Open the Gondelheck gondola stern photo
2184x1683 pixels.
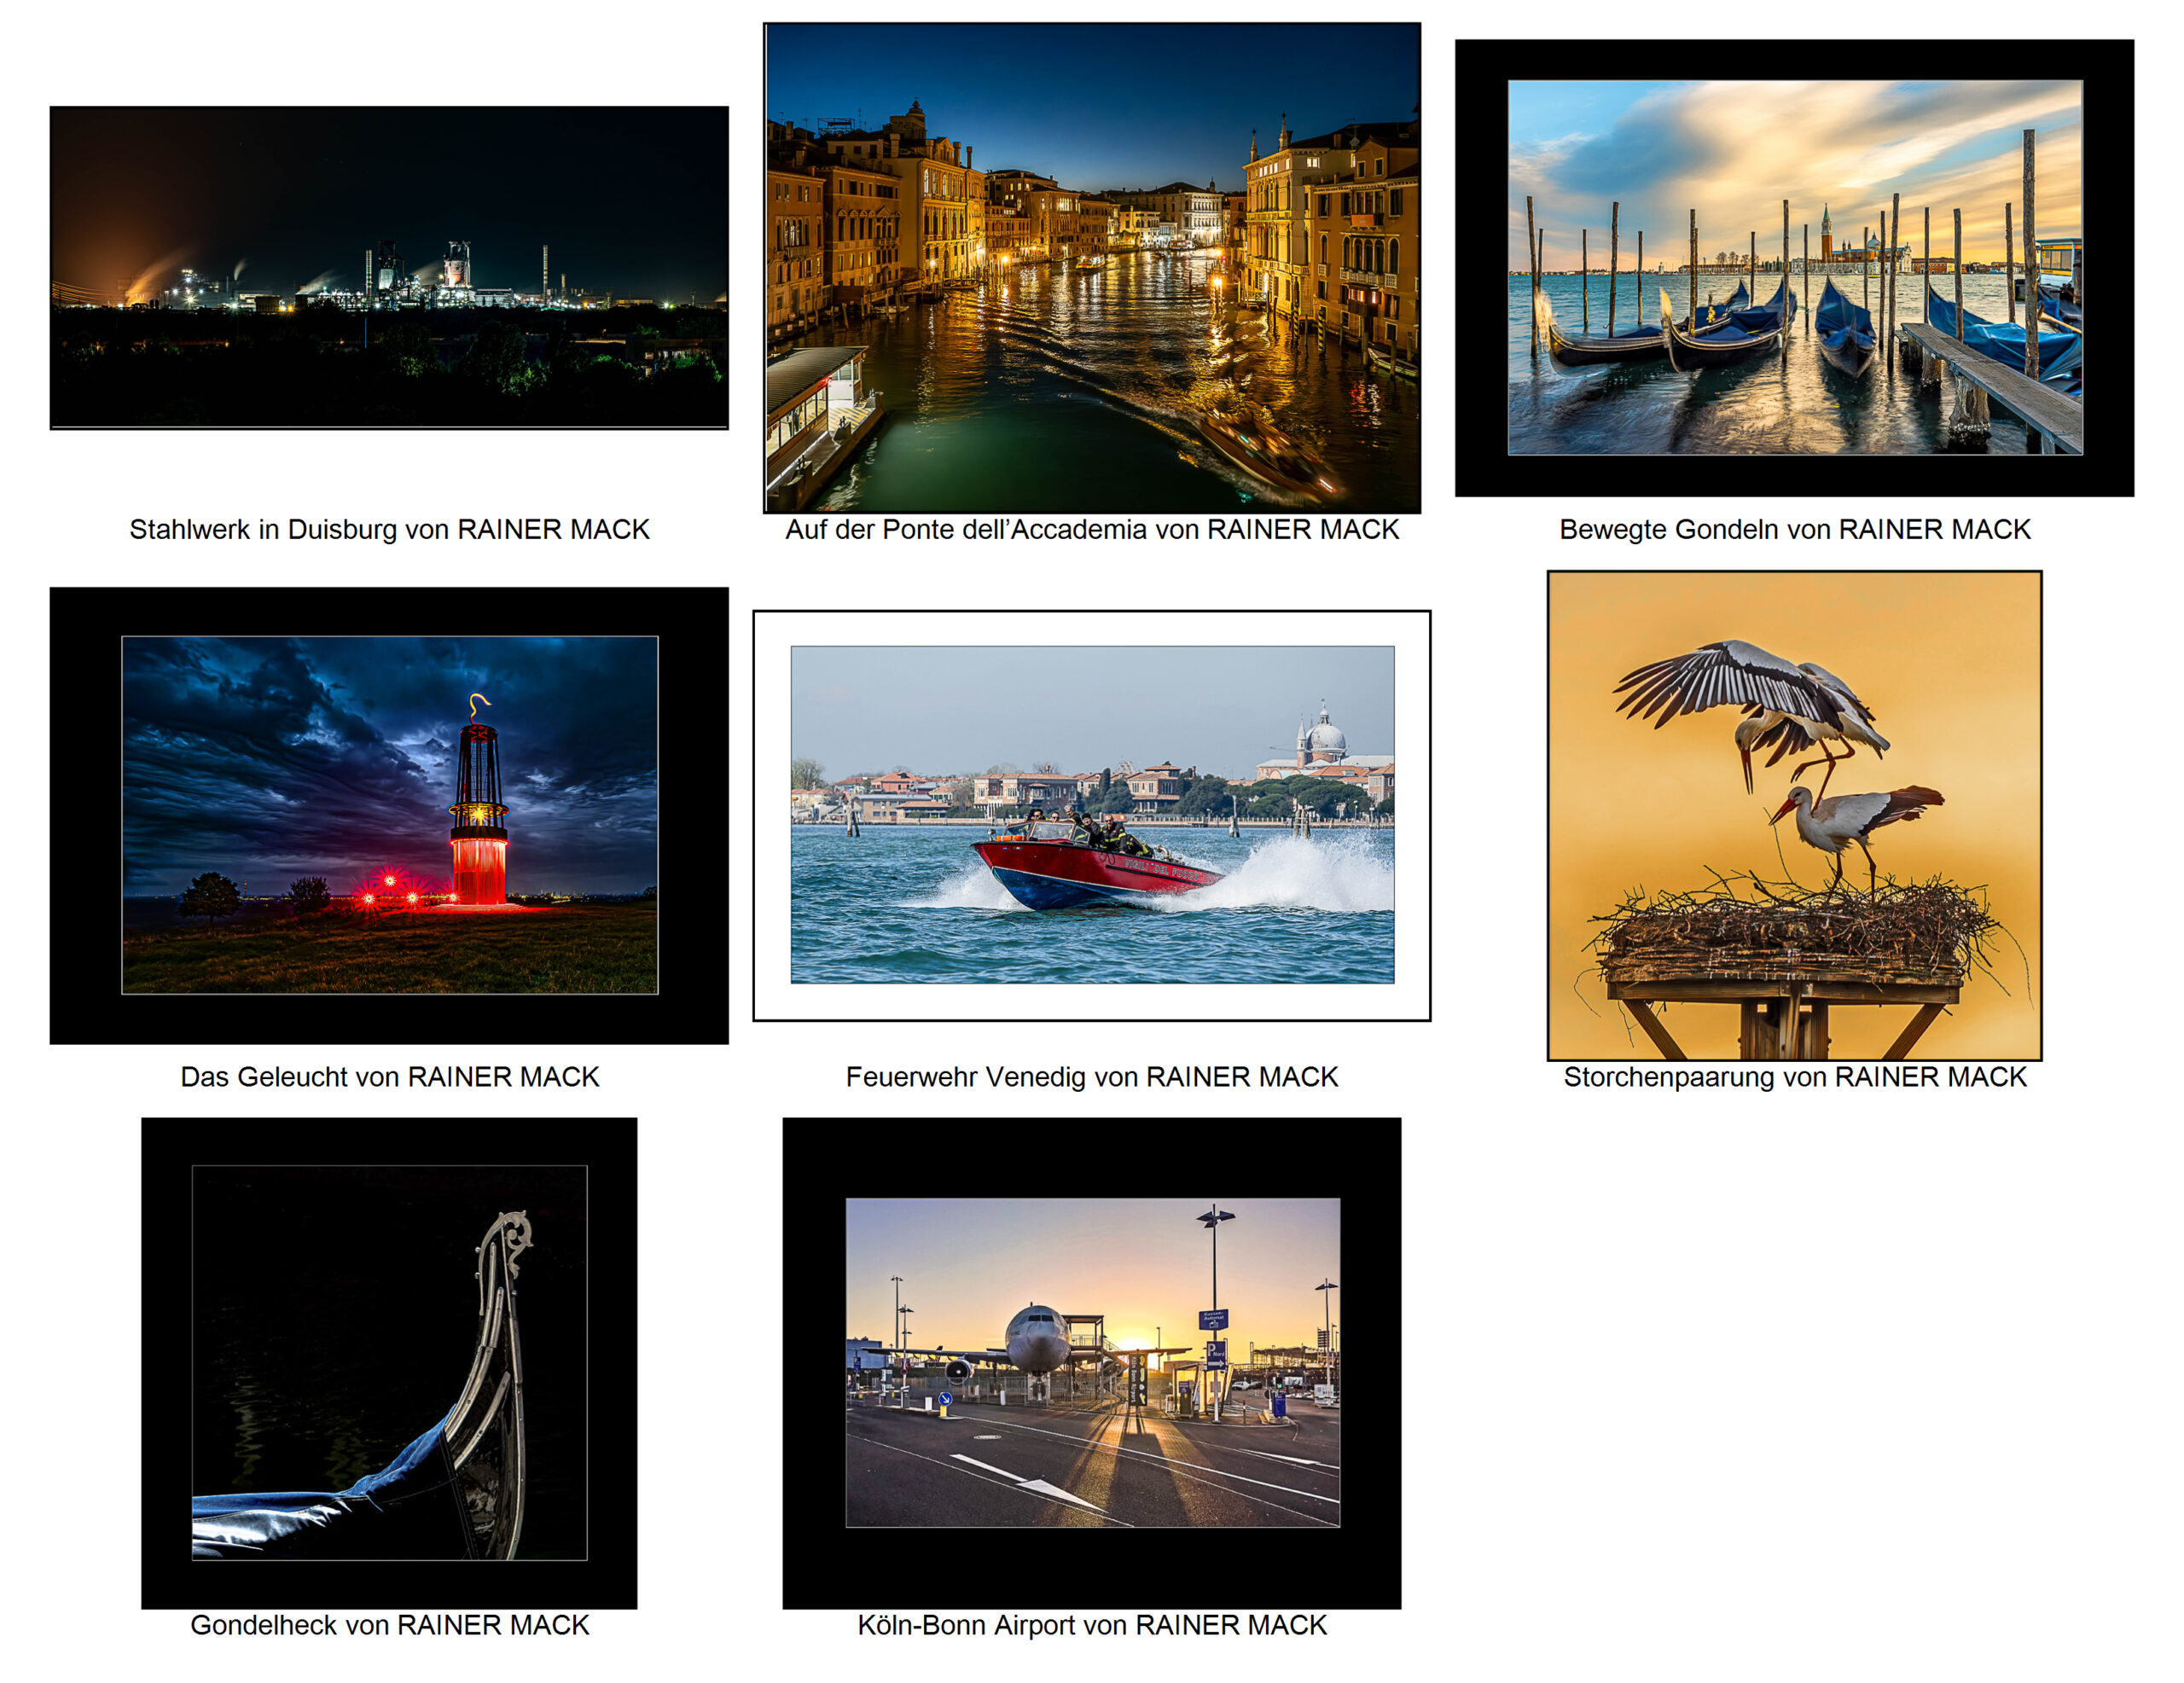point(389,1363)
